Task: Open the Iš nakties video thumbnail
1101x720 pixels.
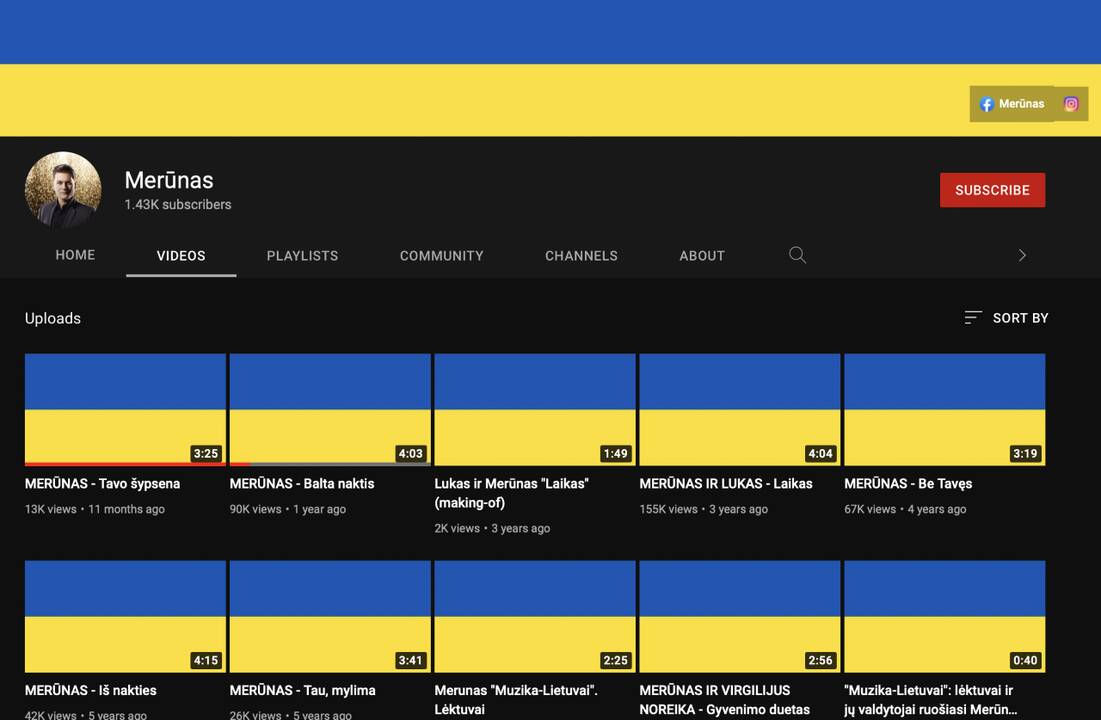Action: pos(126,616)
